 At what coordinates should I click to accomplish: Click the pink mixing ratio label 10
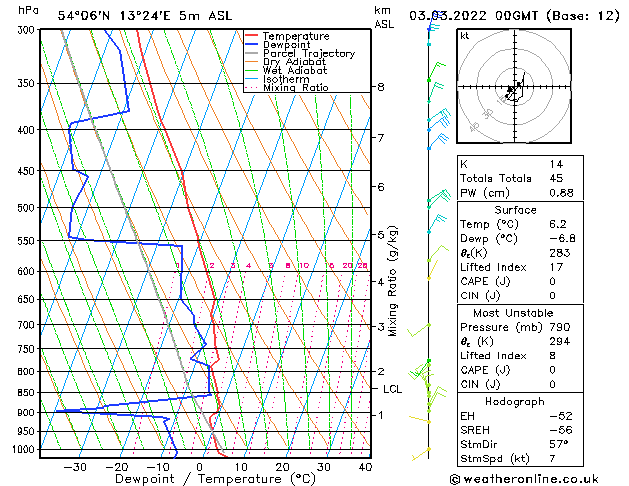[304, 265]
